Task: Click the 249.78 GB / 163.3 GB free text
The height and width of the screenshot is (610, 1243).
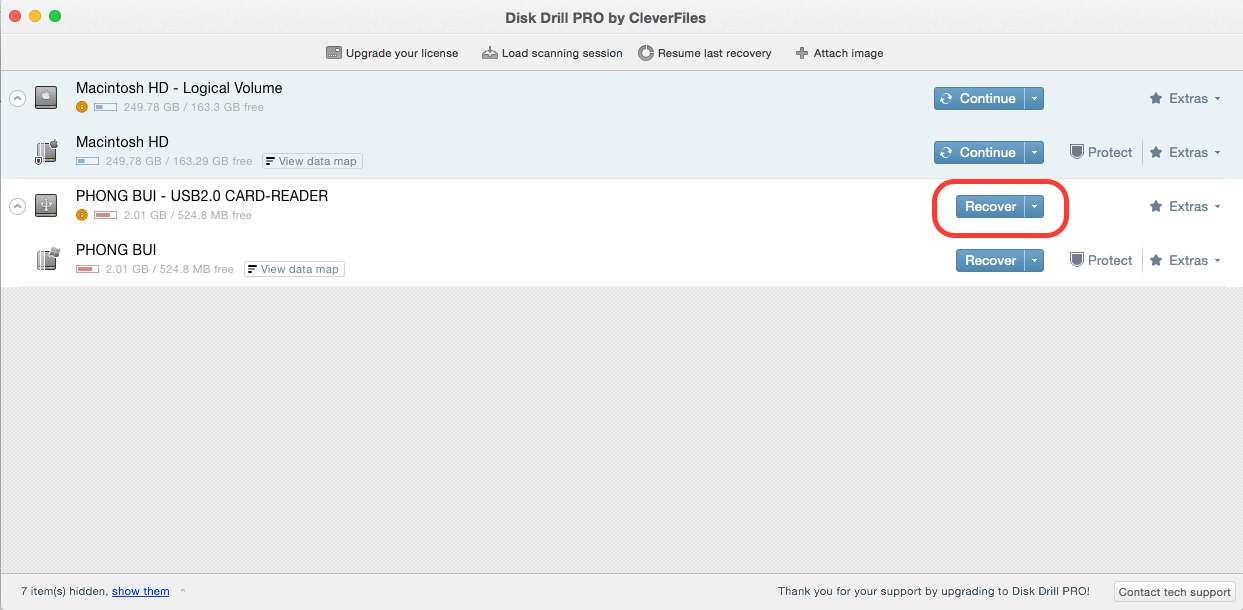Action: tap(194, 107)
